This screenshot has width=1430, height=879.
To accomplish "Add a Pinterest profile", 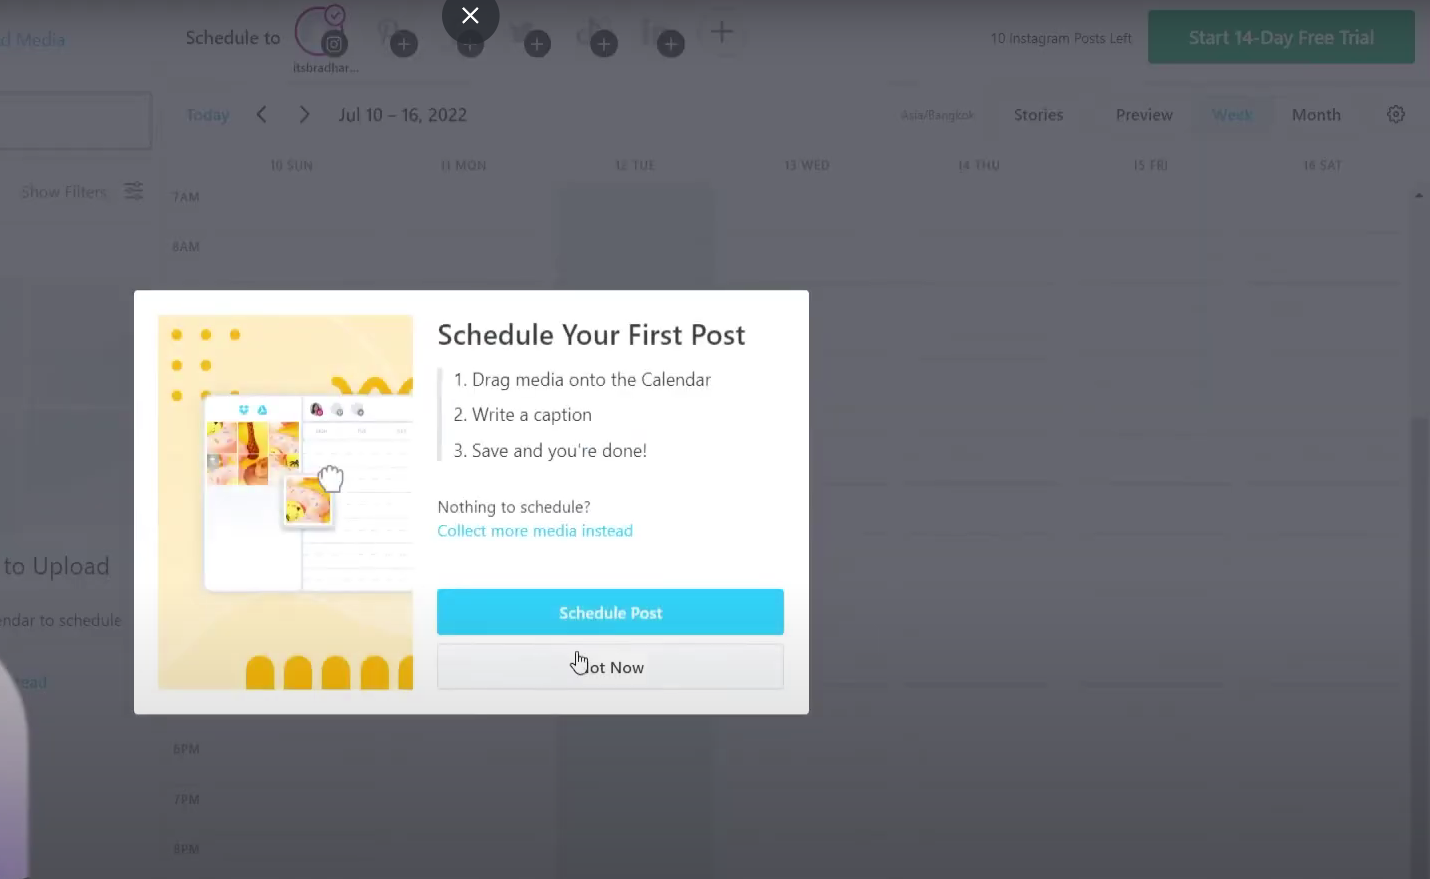I will point(403,44).
